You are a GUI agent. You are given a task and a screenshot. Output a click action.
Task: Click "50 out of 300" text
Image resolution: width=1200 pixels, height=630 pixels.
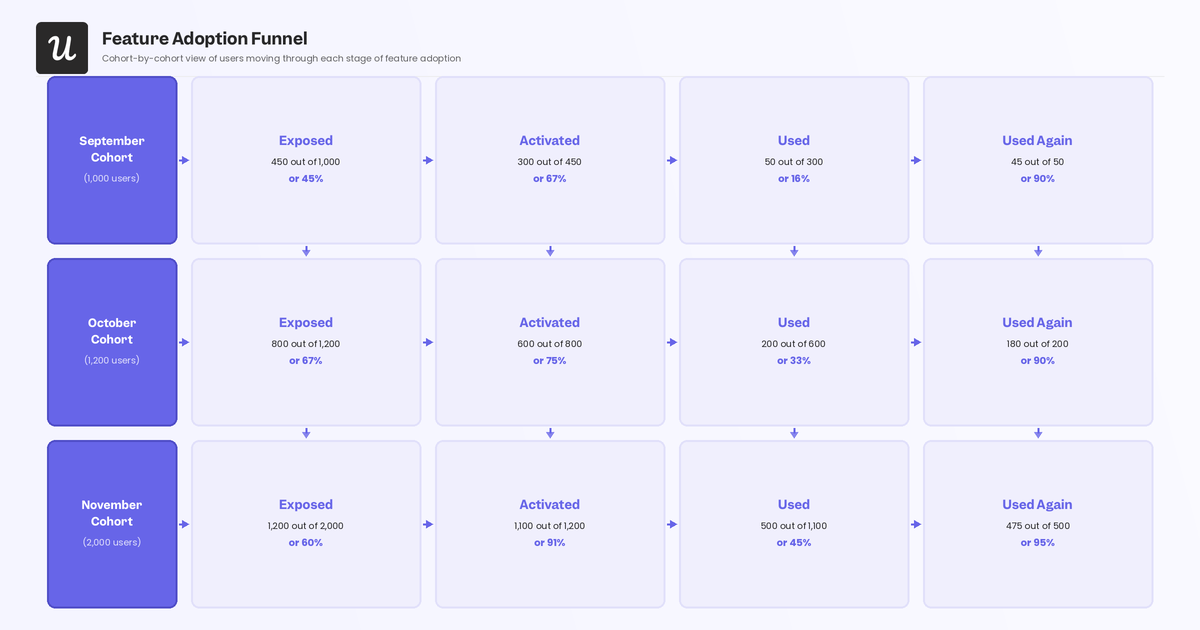pos(794,162)
